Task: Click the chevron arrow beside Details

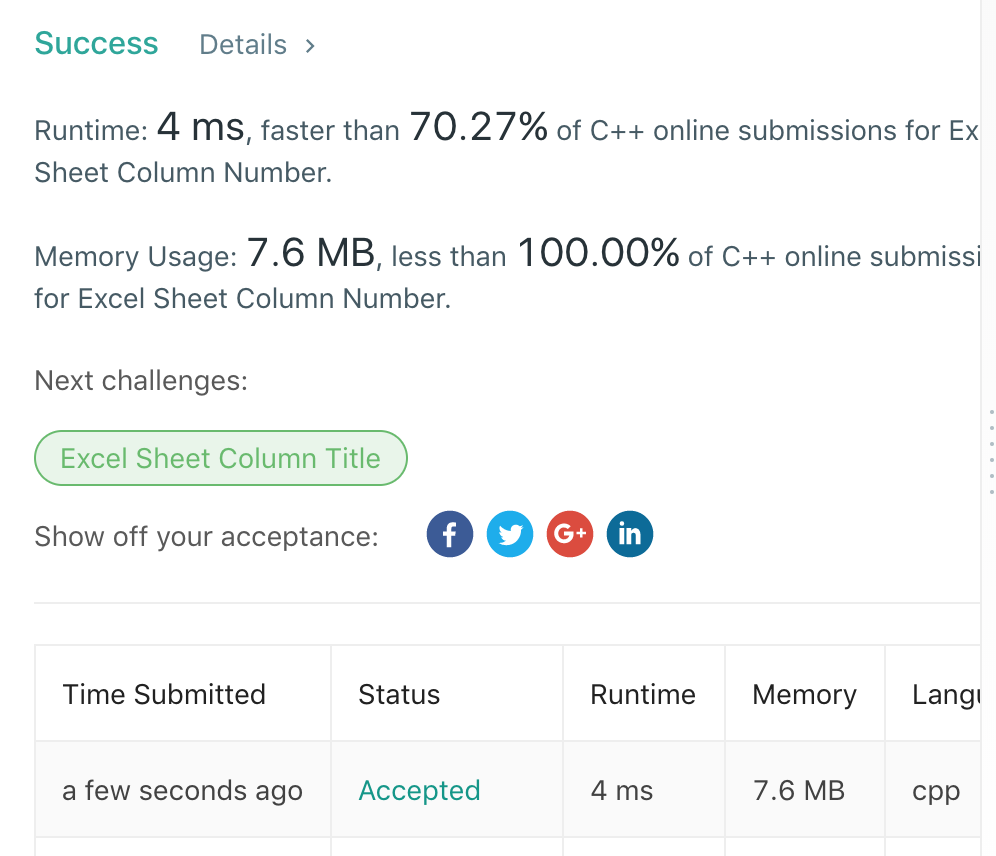Action: [x=310, y=45]
